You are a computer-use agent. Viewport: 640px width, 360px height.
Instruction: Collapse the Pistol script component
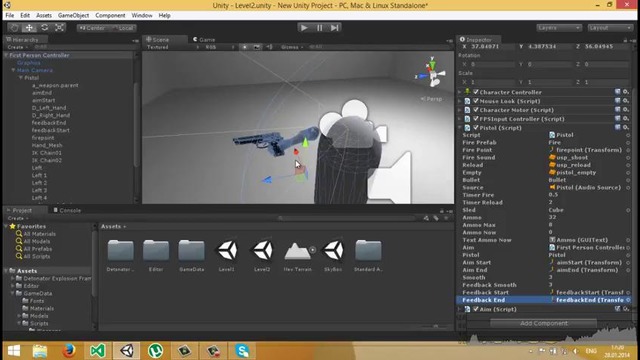[x=460, y=128]
